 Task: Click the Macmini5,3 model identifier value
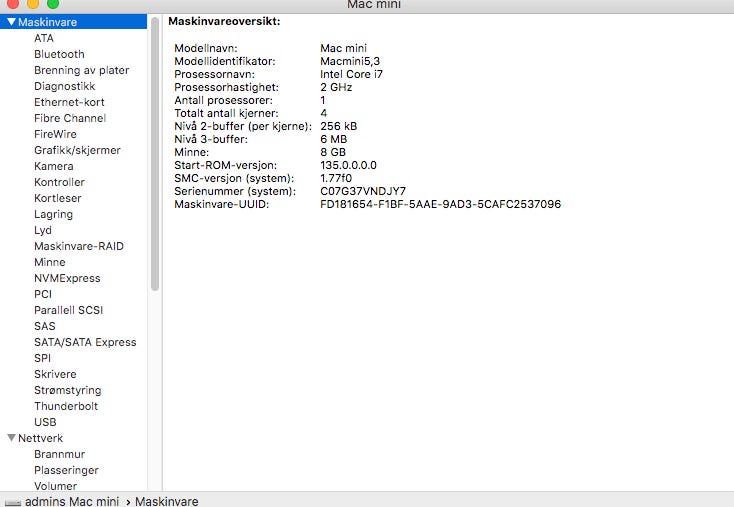(350, 61)
